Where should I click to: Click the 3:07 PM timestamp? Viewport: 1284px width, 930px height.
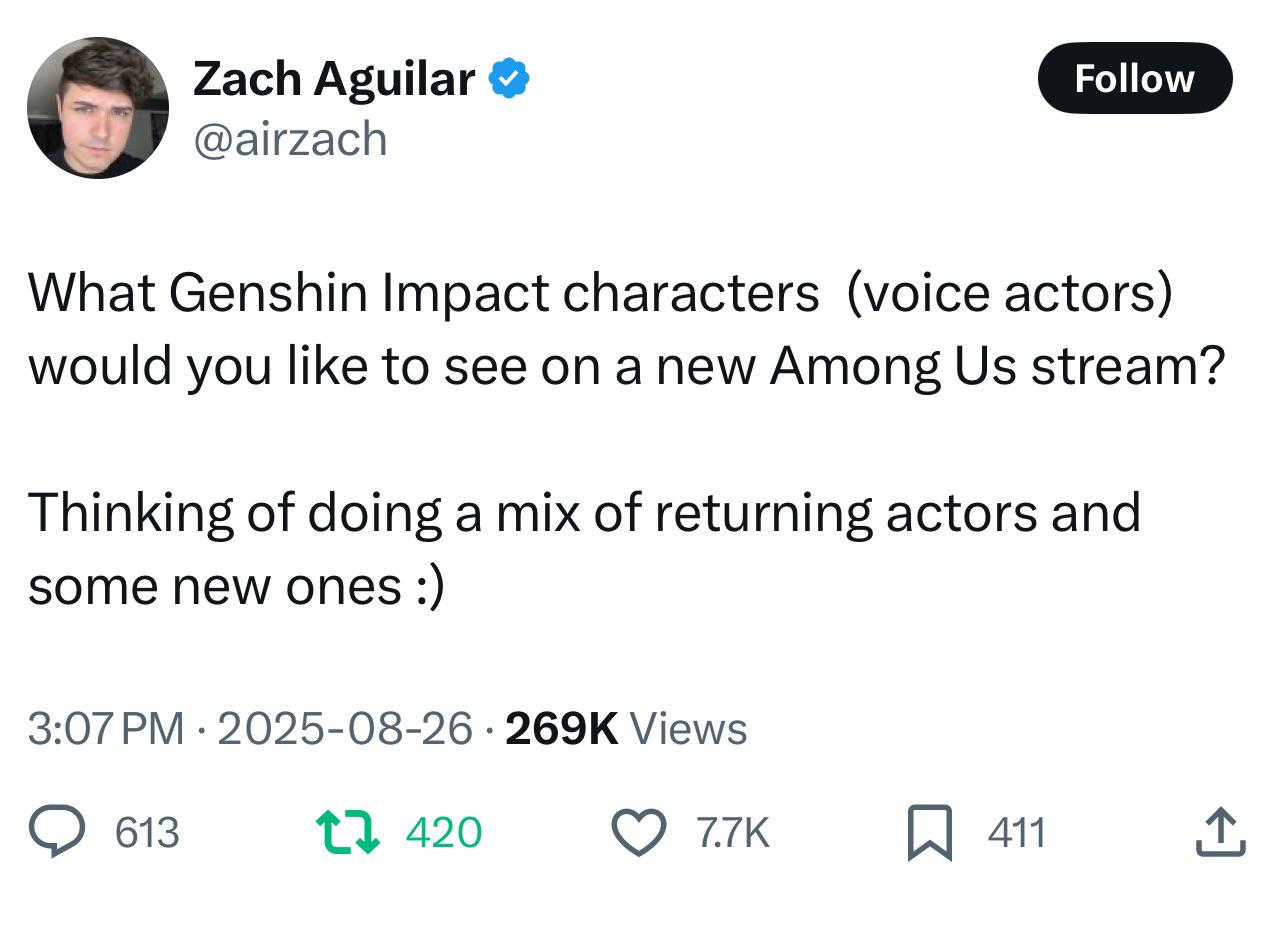coord(106,728)
